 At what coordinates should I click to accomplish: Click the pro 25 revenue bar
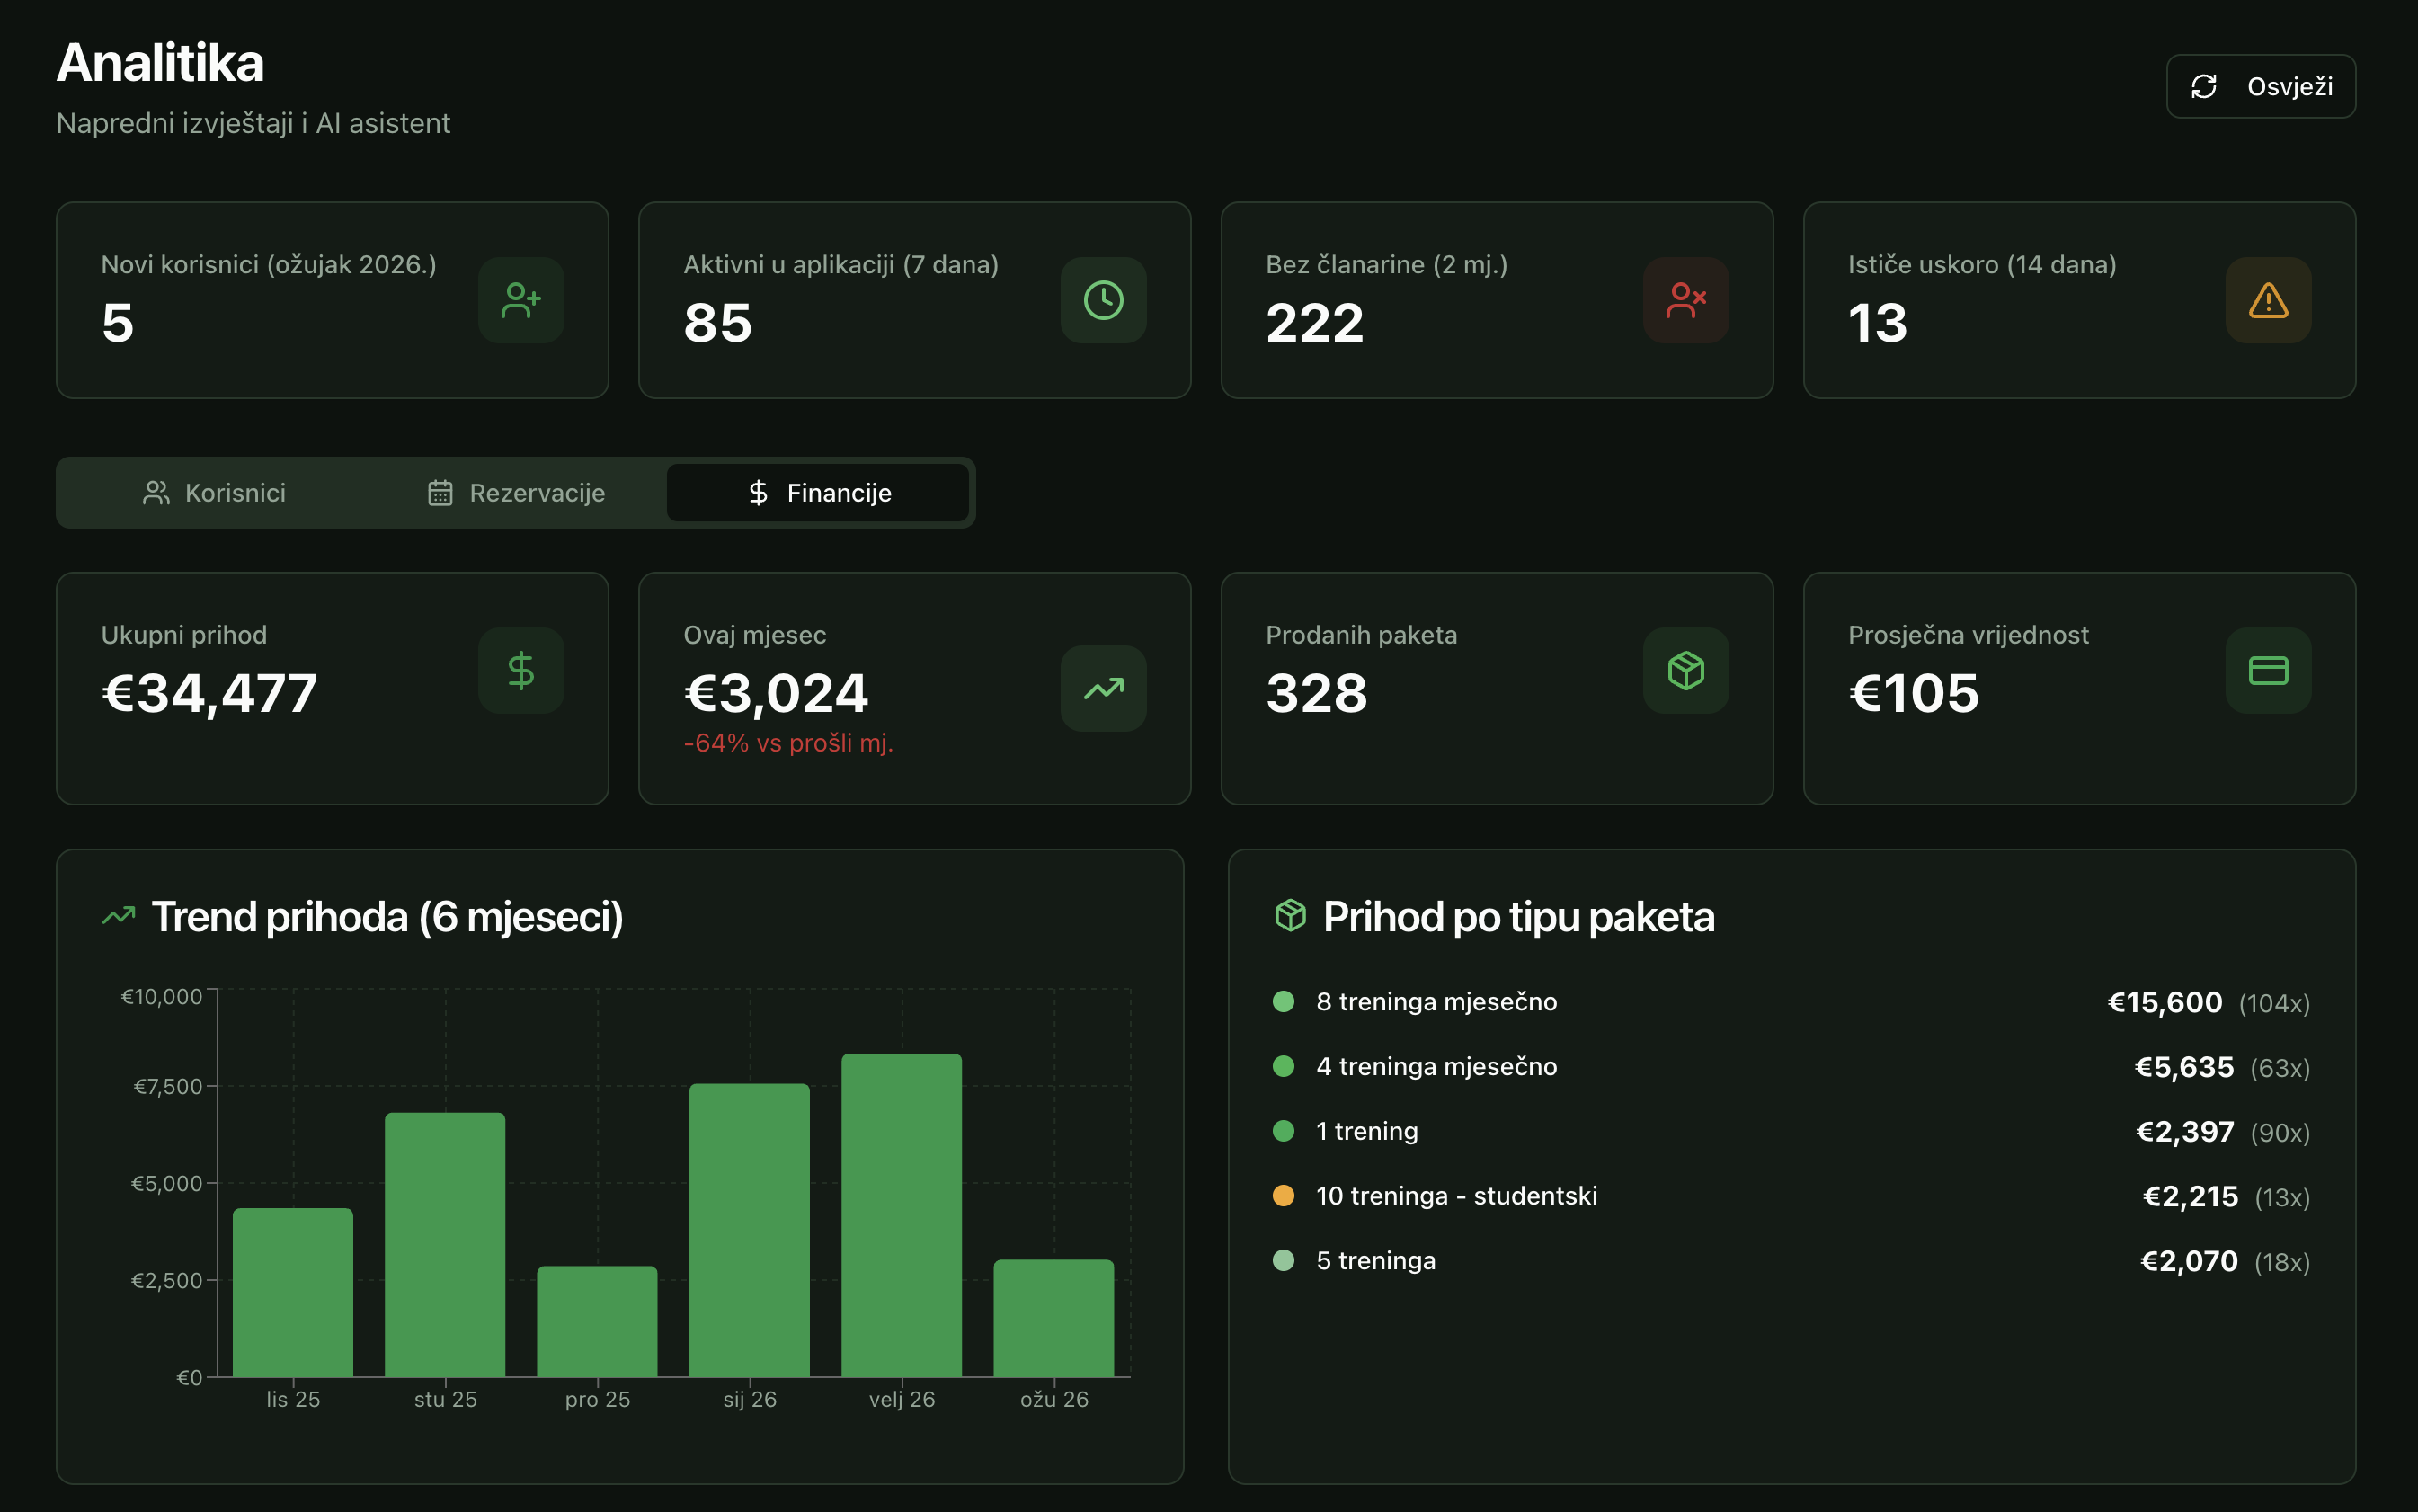tap(597, 1321)
